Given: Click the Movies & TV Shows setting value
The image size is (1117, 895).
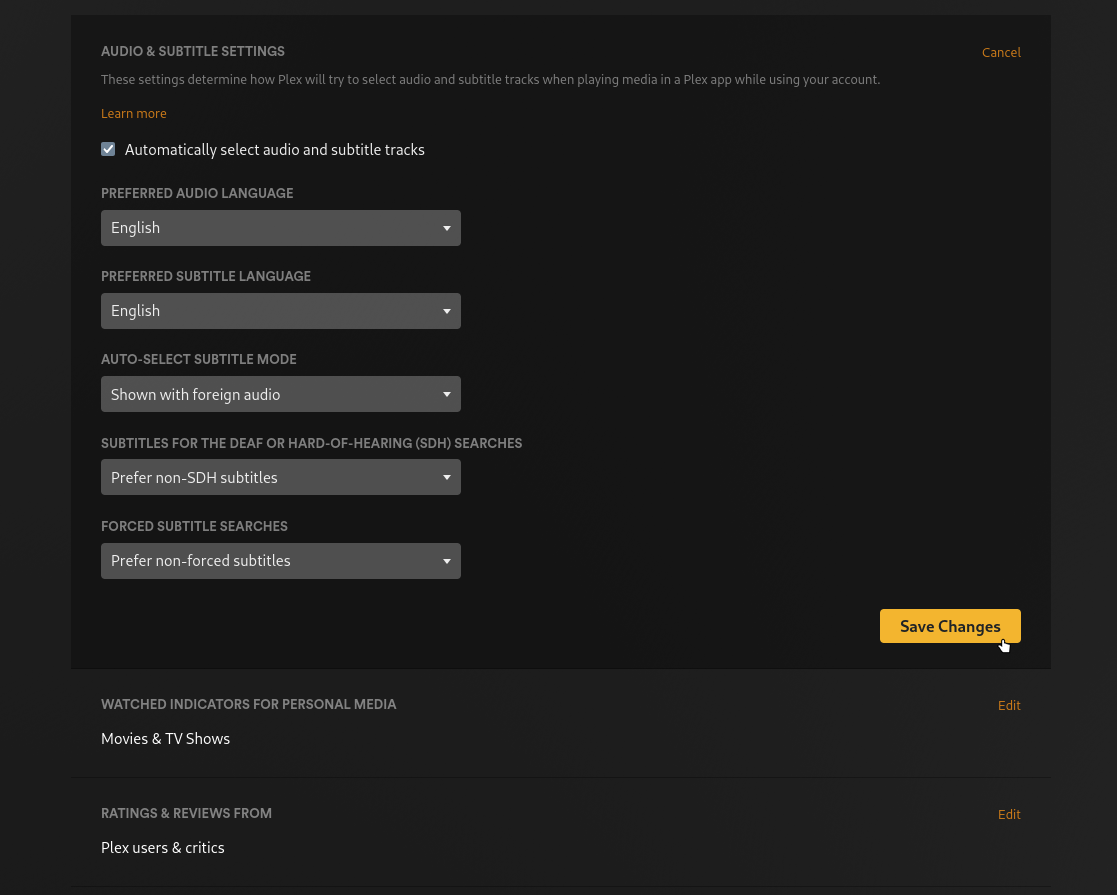Looking at the screenshot, I should 165,738.
